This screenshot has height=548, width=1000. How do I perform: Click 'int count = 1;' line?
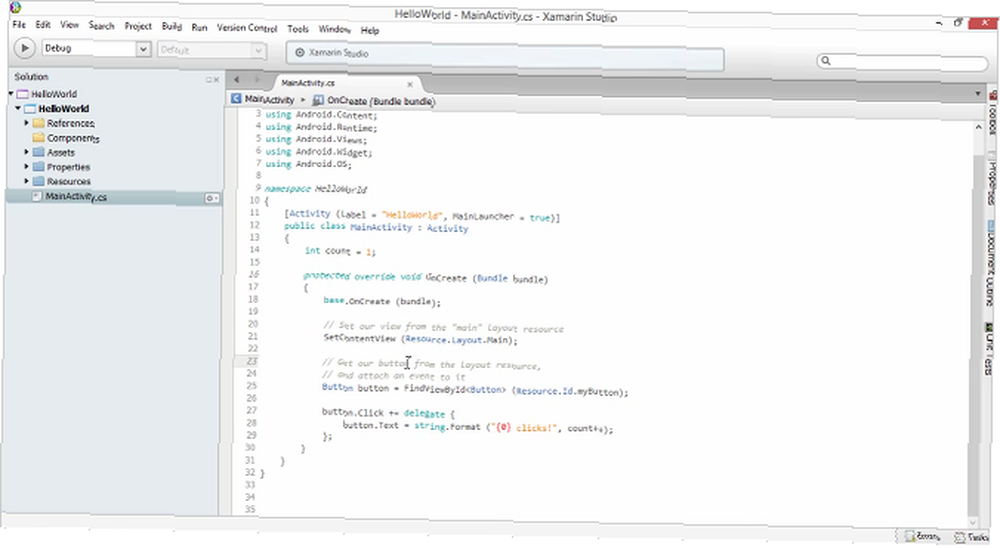(x=340, y=251)
